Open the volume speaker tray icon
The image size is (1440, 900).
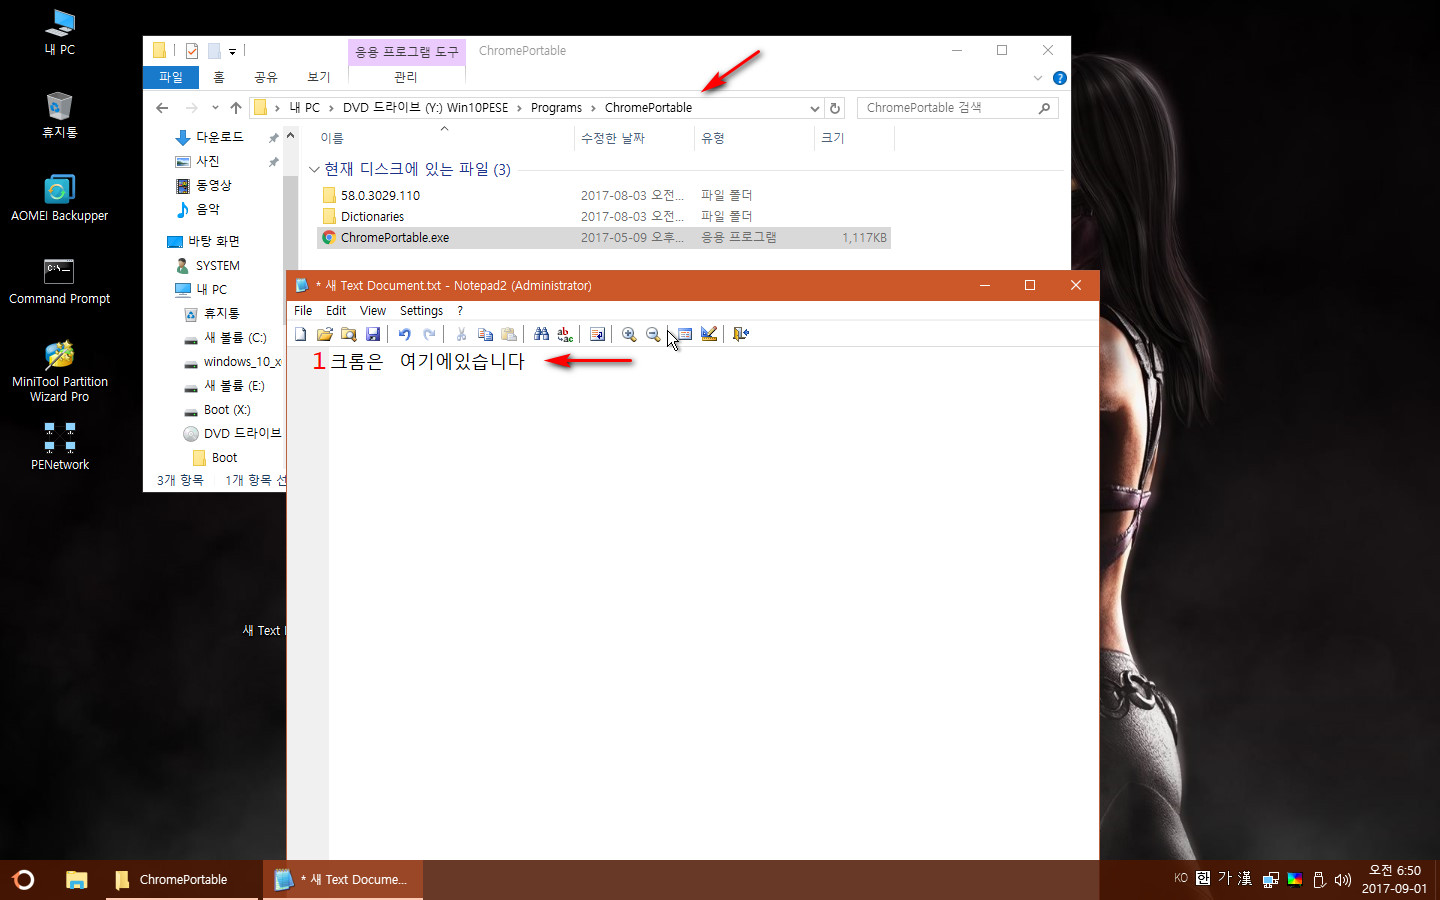tap(1343, 880)
